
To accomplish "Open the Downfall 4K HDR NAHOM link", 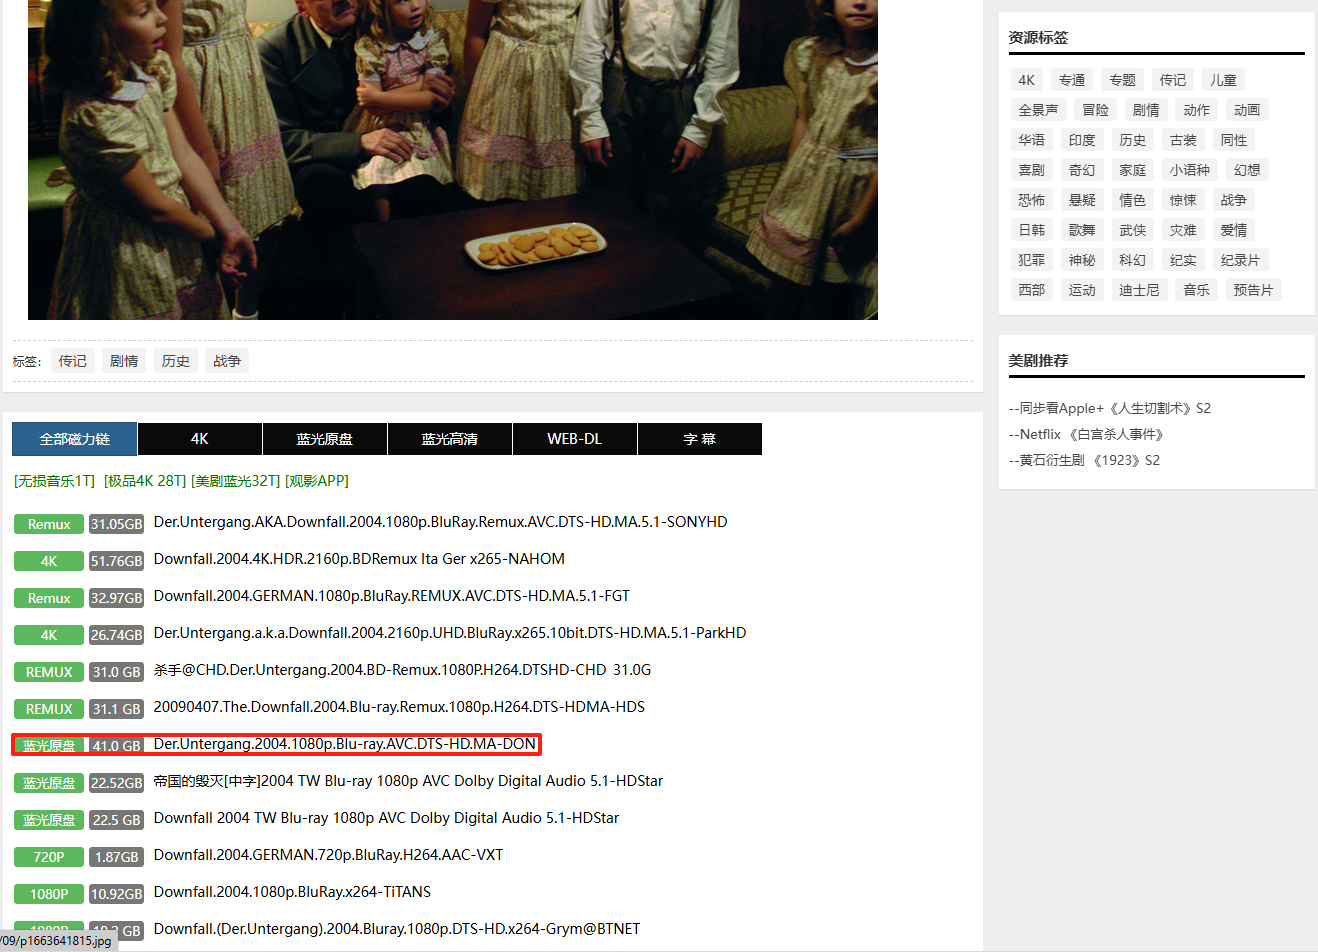I will click(x=359, y=559).
